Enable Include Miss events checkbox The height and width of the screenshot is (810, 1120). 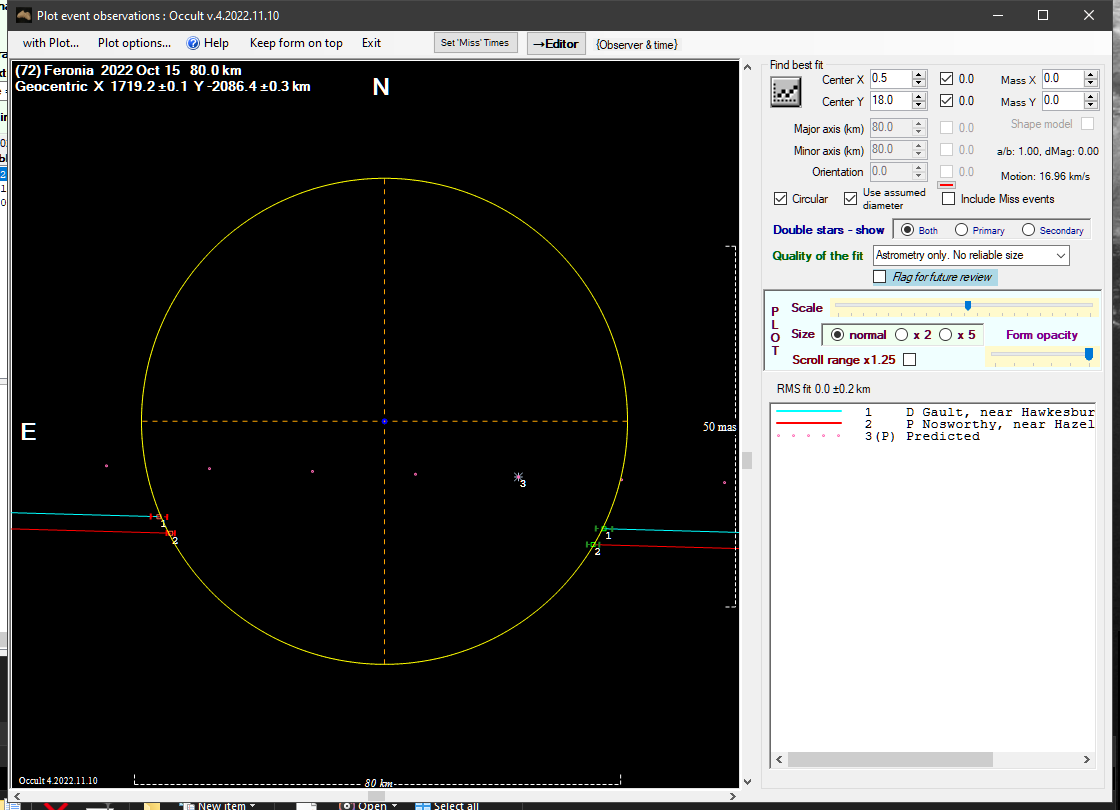tap(949, 199)
